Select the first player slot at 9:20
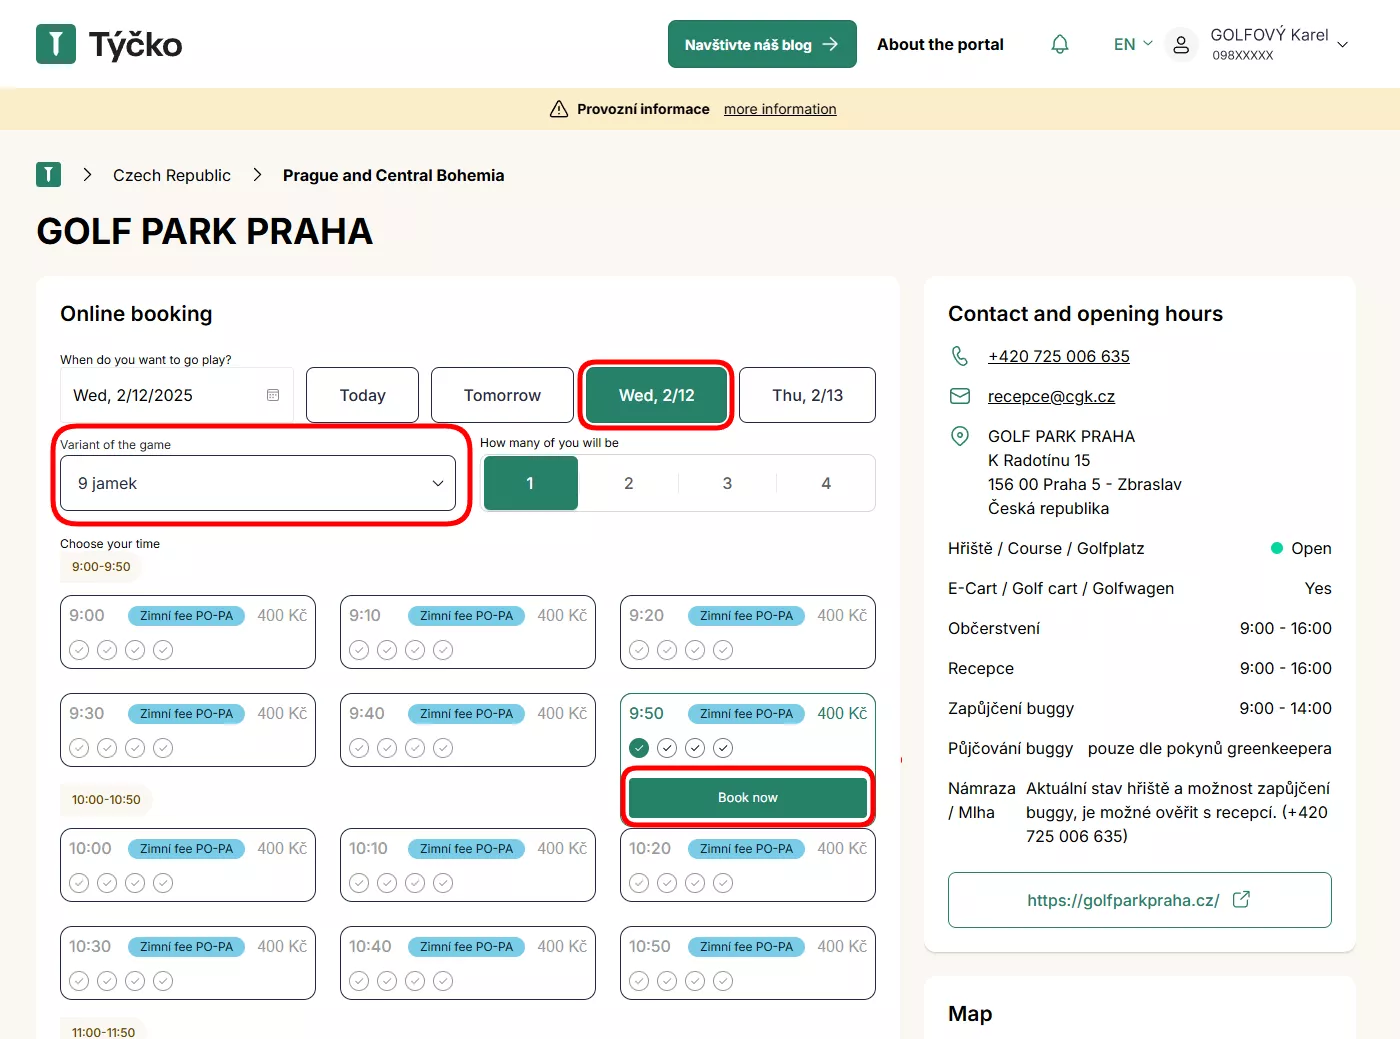The height and width of the screenshot is (1039, 1400). 639,649
